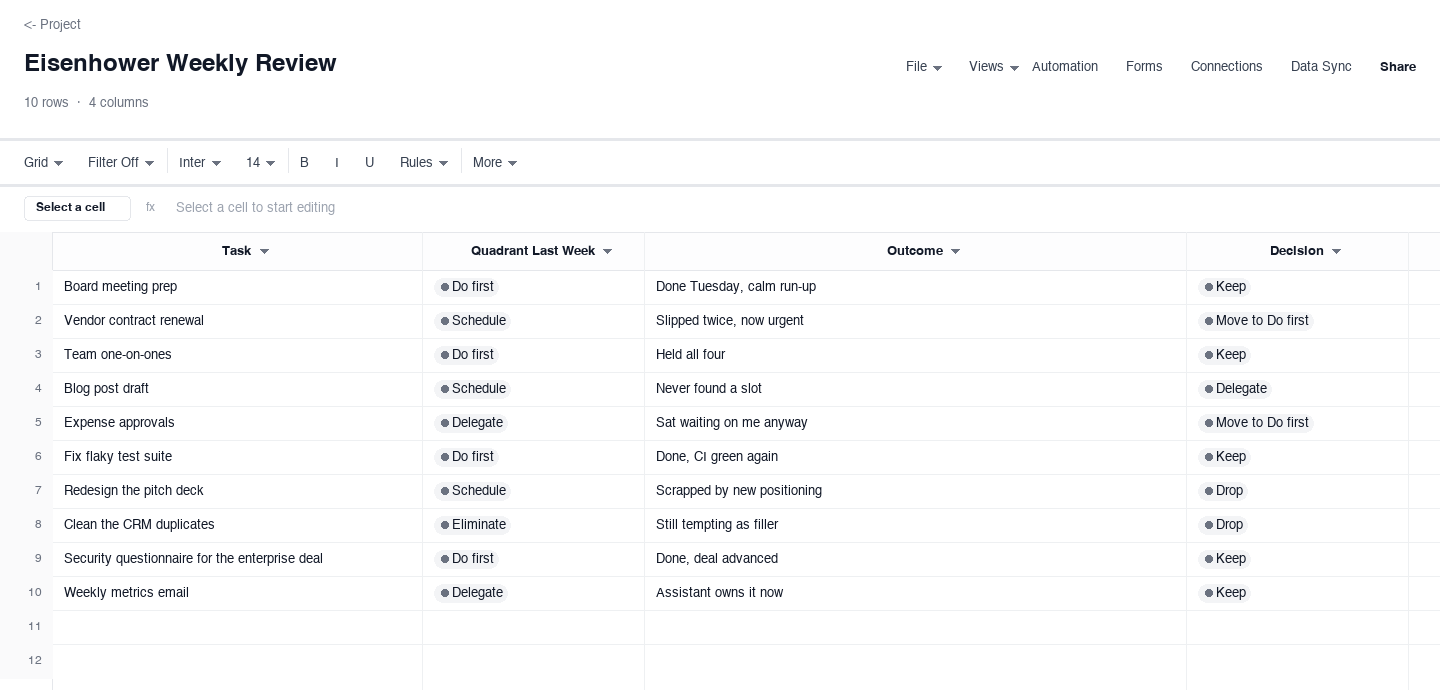Select the Vendor contract renewal cell
Screen dimensions: 1440x690
(x=237, y=321)
